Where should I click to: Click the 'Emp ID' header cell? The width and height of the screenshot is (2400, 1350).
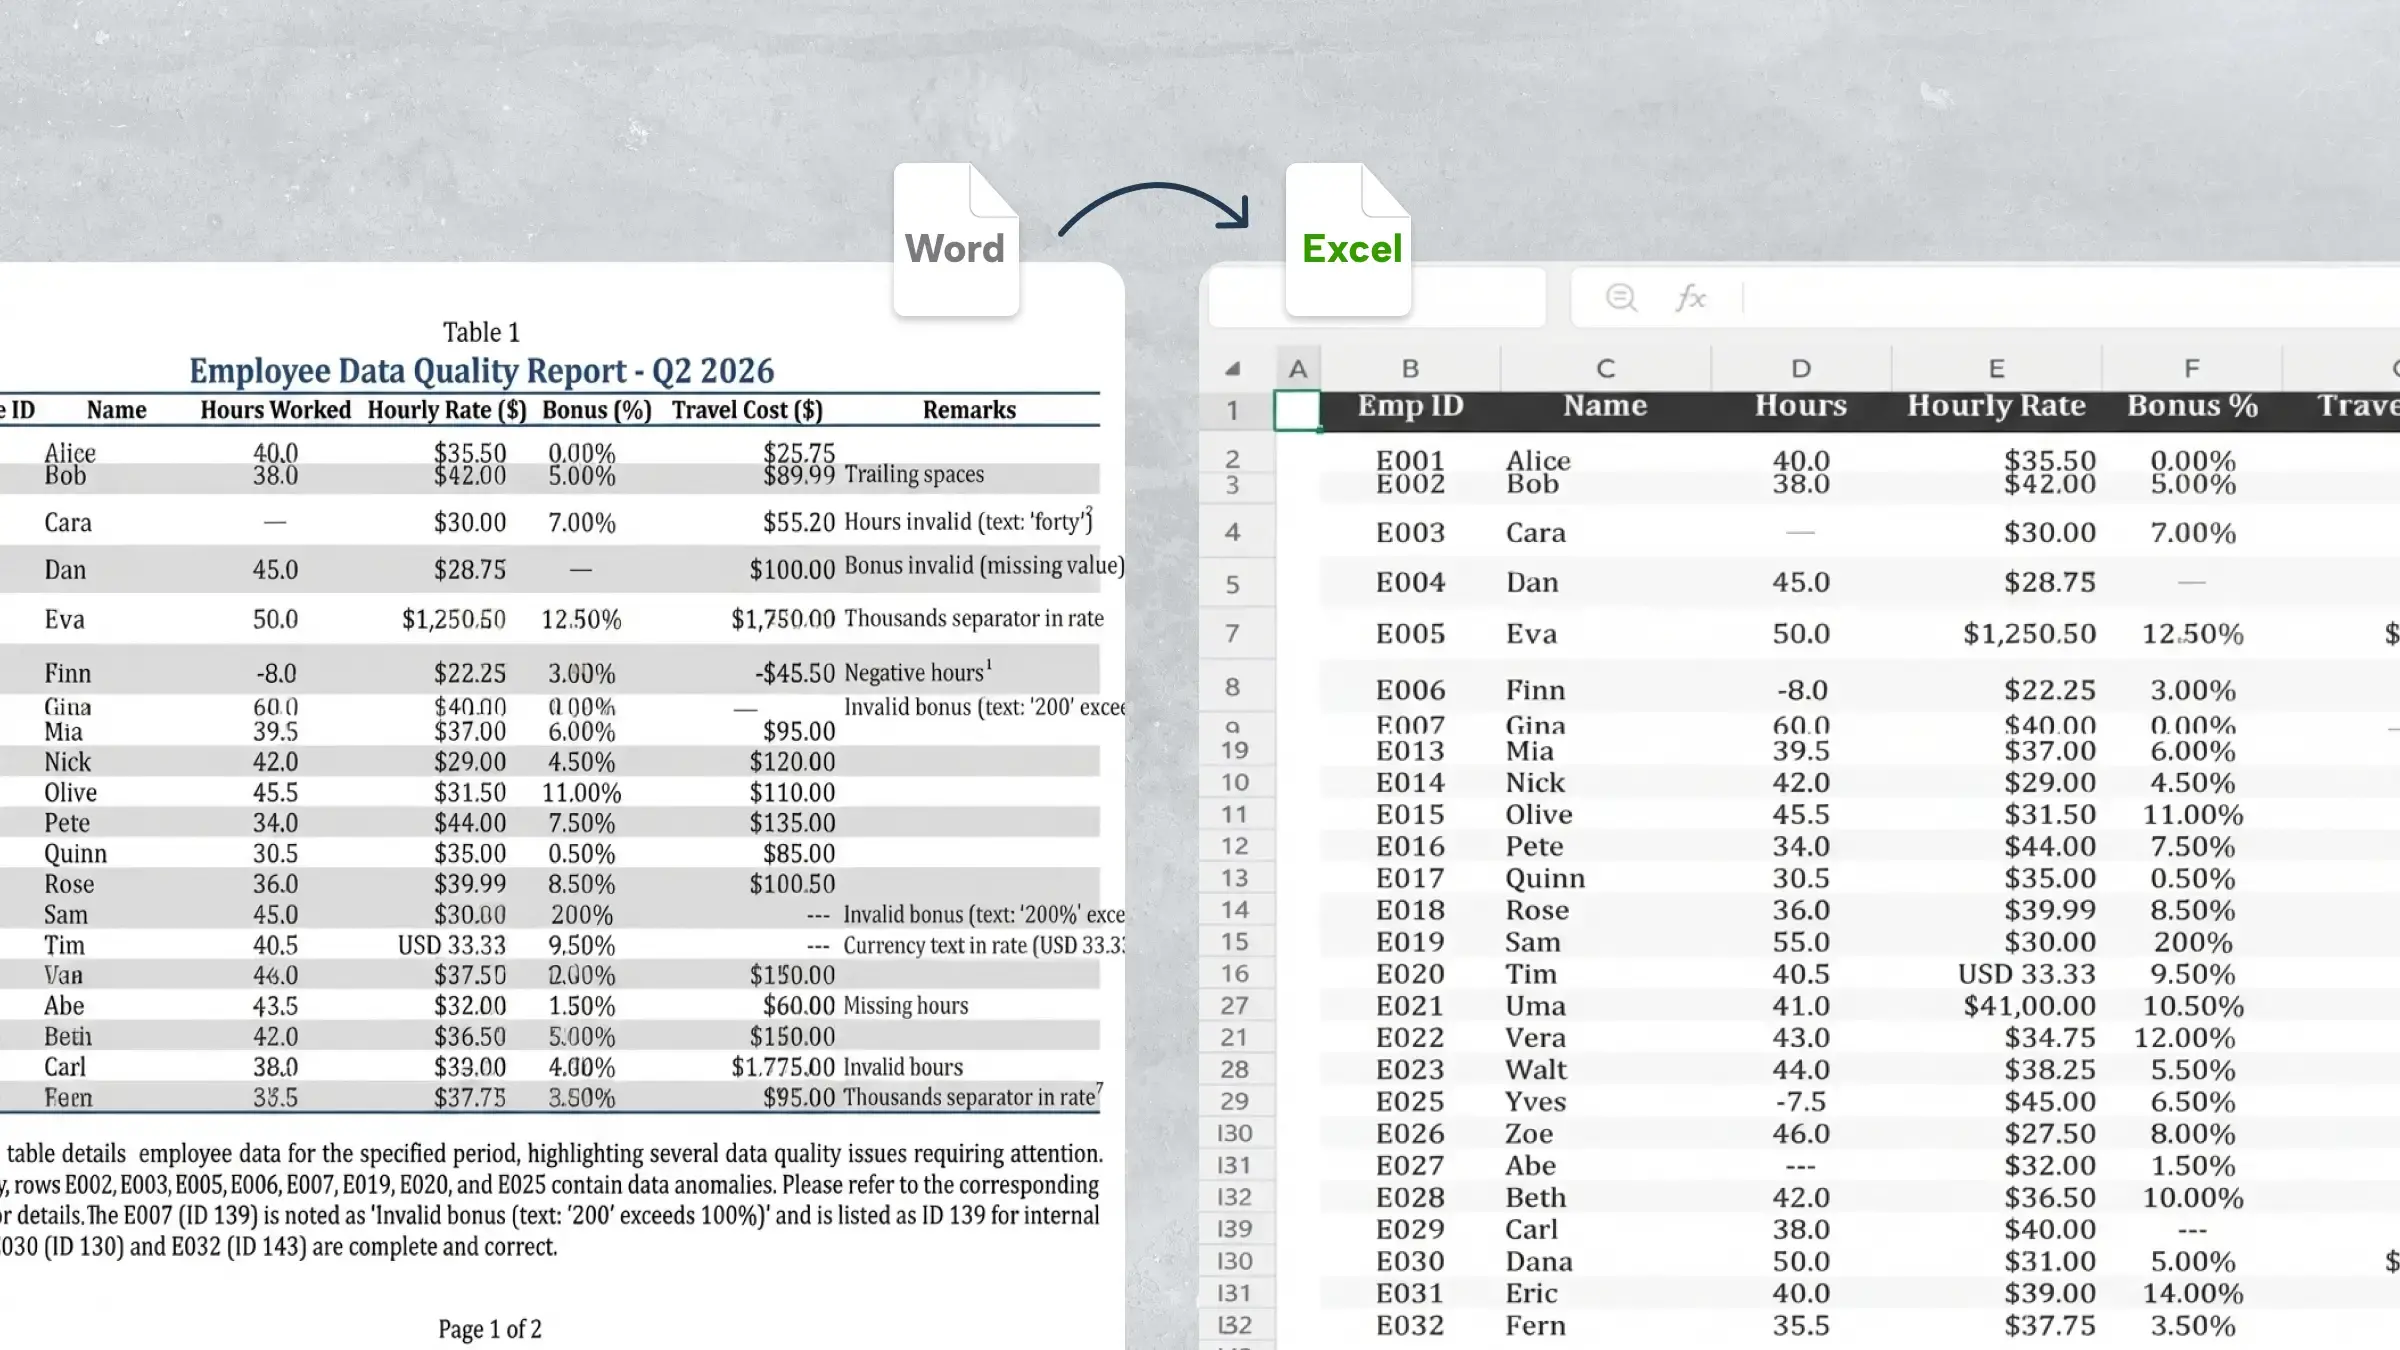[1410, 406]
